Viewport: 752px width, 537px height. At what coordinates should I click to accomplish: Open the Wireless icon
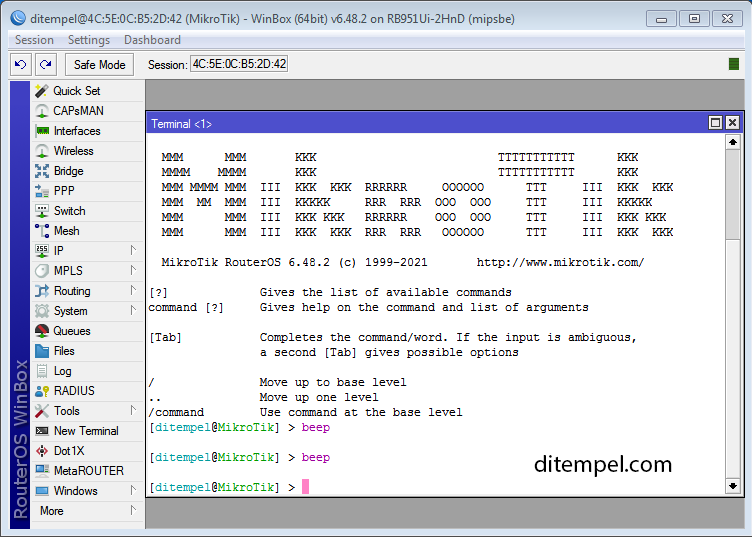[x=42, y=151]
